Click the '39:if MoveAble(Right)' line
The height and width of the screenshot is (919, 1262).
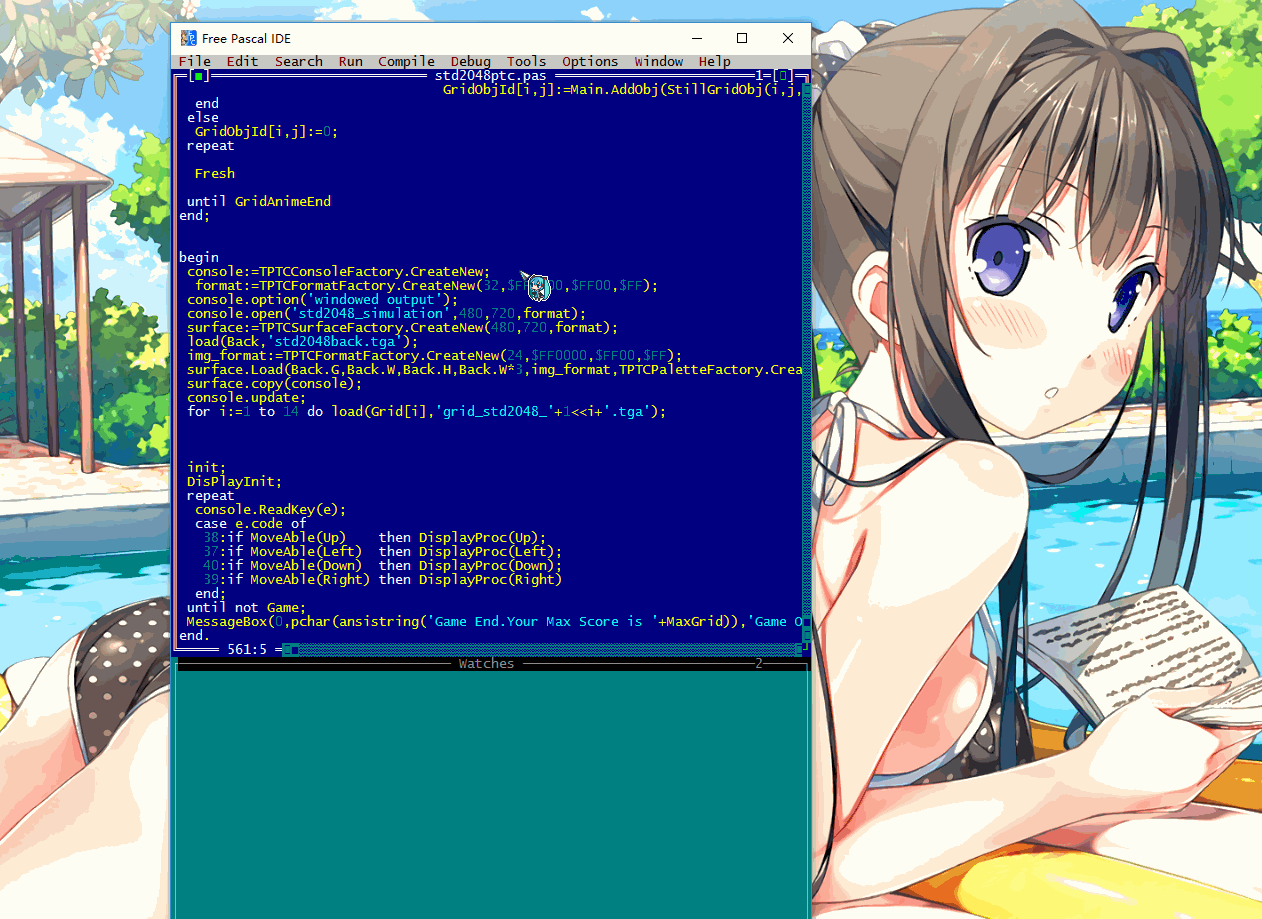click(382, 579)
